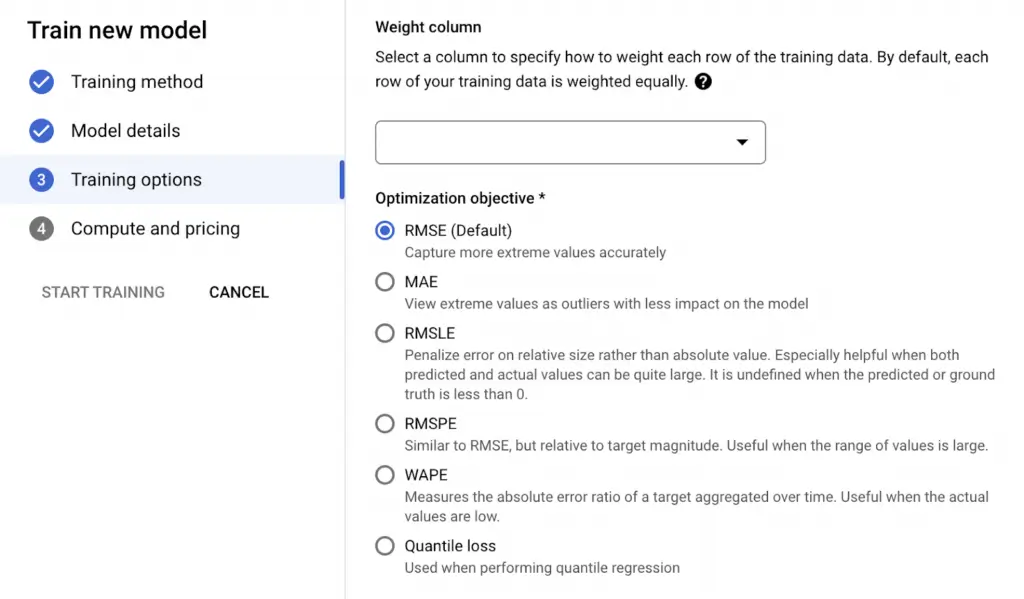Click the START TRAINING button
1024x599 pixels.
(x=103, y=292)
